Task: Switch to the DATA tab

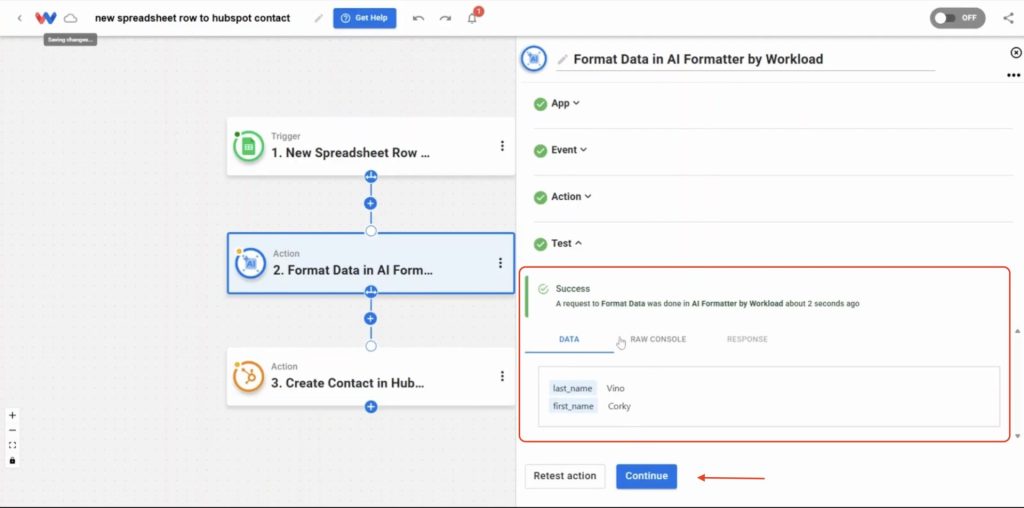Action: 569,340
